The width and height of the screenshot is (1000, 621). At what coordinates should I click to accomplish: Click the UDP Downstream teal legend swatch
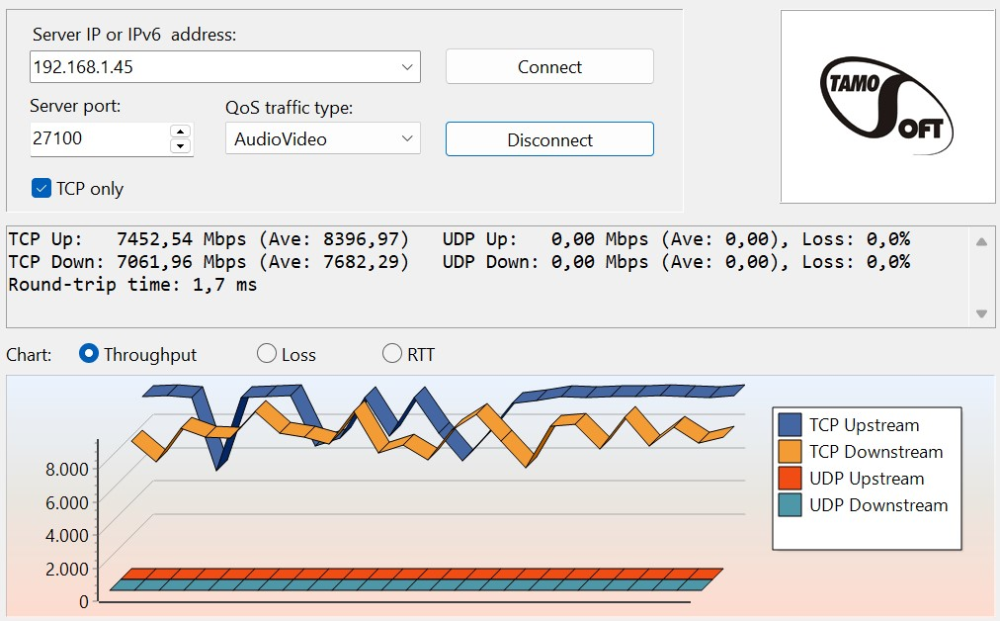coord(790,505)
